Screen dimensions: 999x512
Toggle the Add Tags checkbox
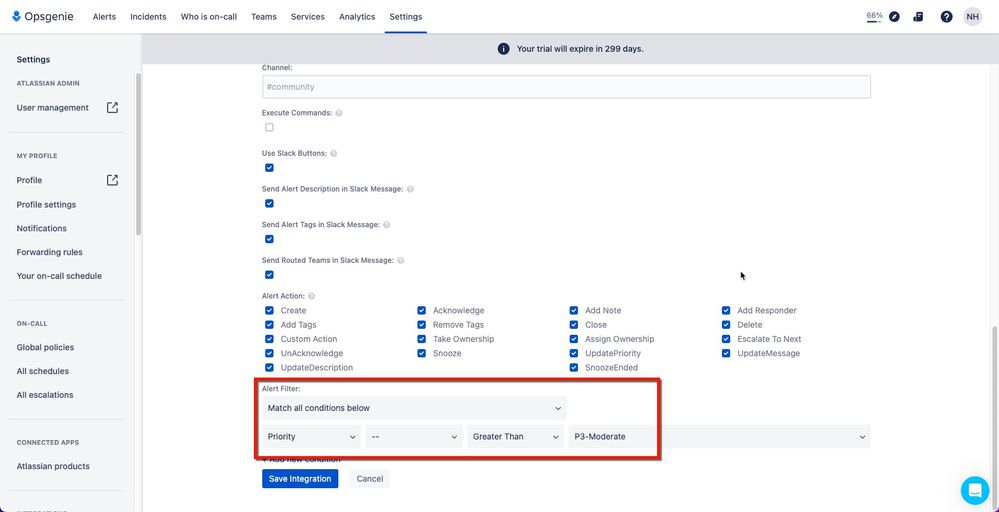click(270, 325)
